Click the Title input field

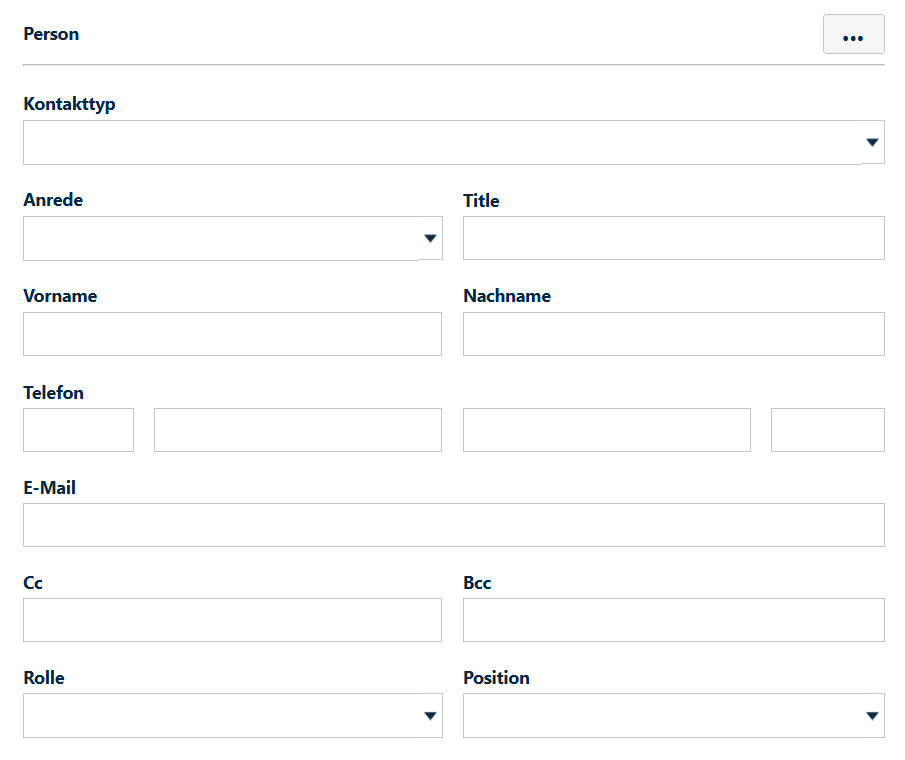click(x=674, y=238)
